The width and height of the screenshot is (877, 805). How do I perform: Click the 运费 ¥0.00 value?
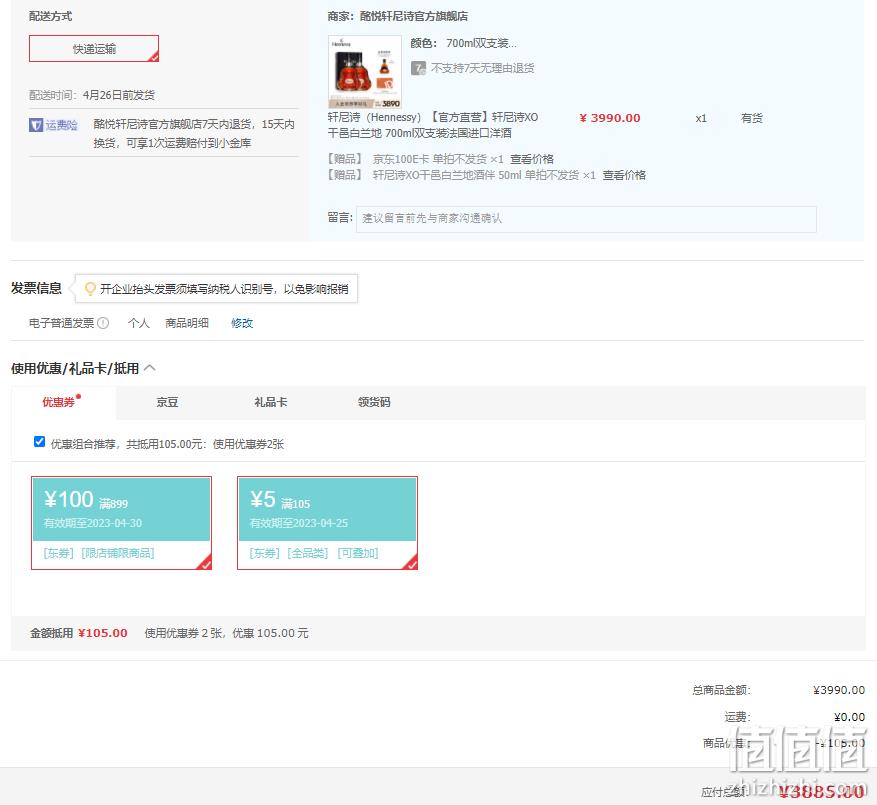pos(850,717)
